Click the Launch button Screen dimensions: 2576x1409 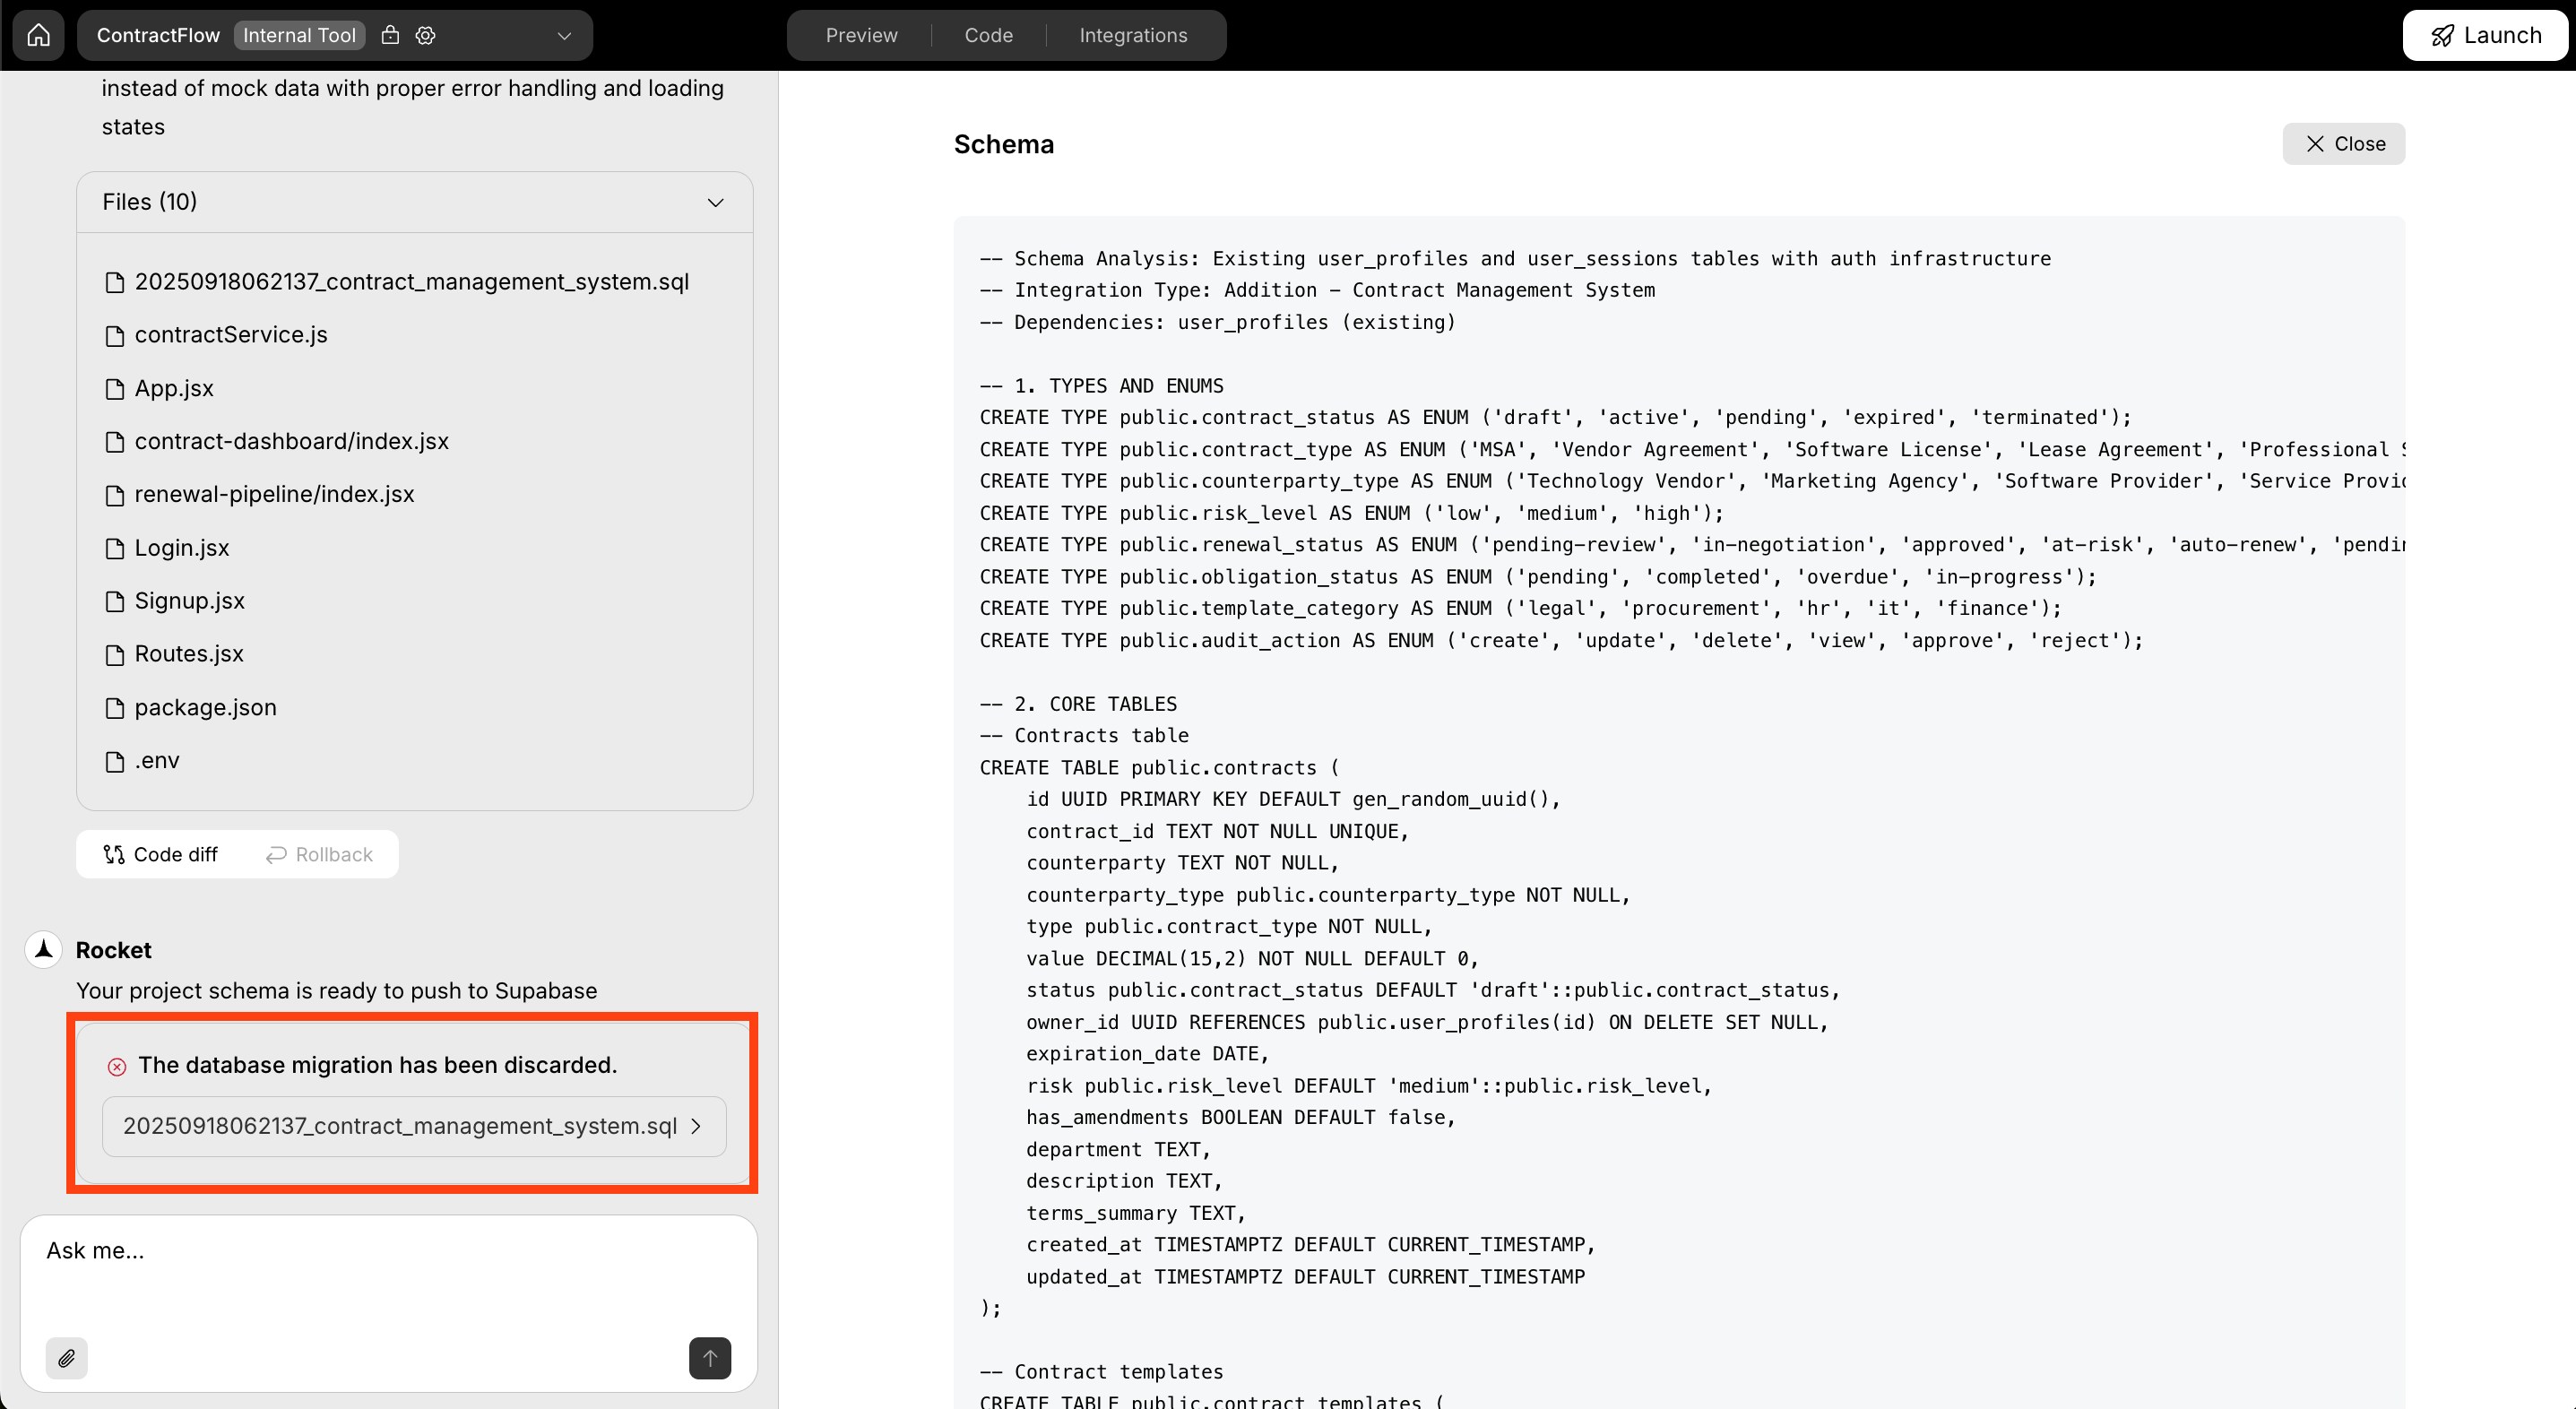[2486, 34]
